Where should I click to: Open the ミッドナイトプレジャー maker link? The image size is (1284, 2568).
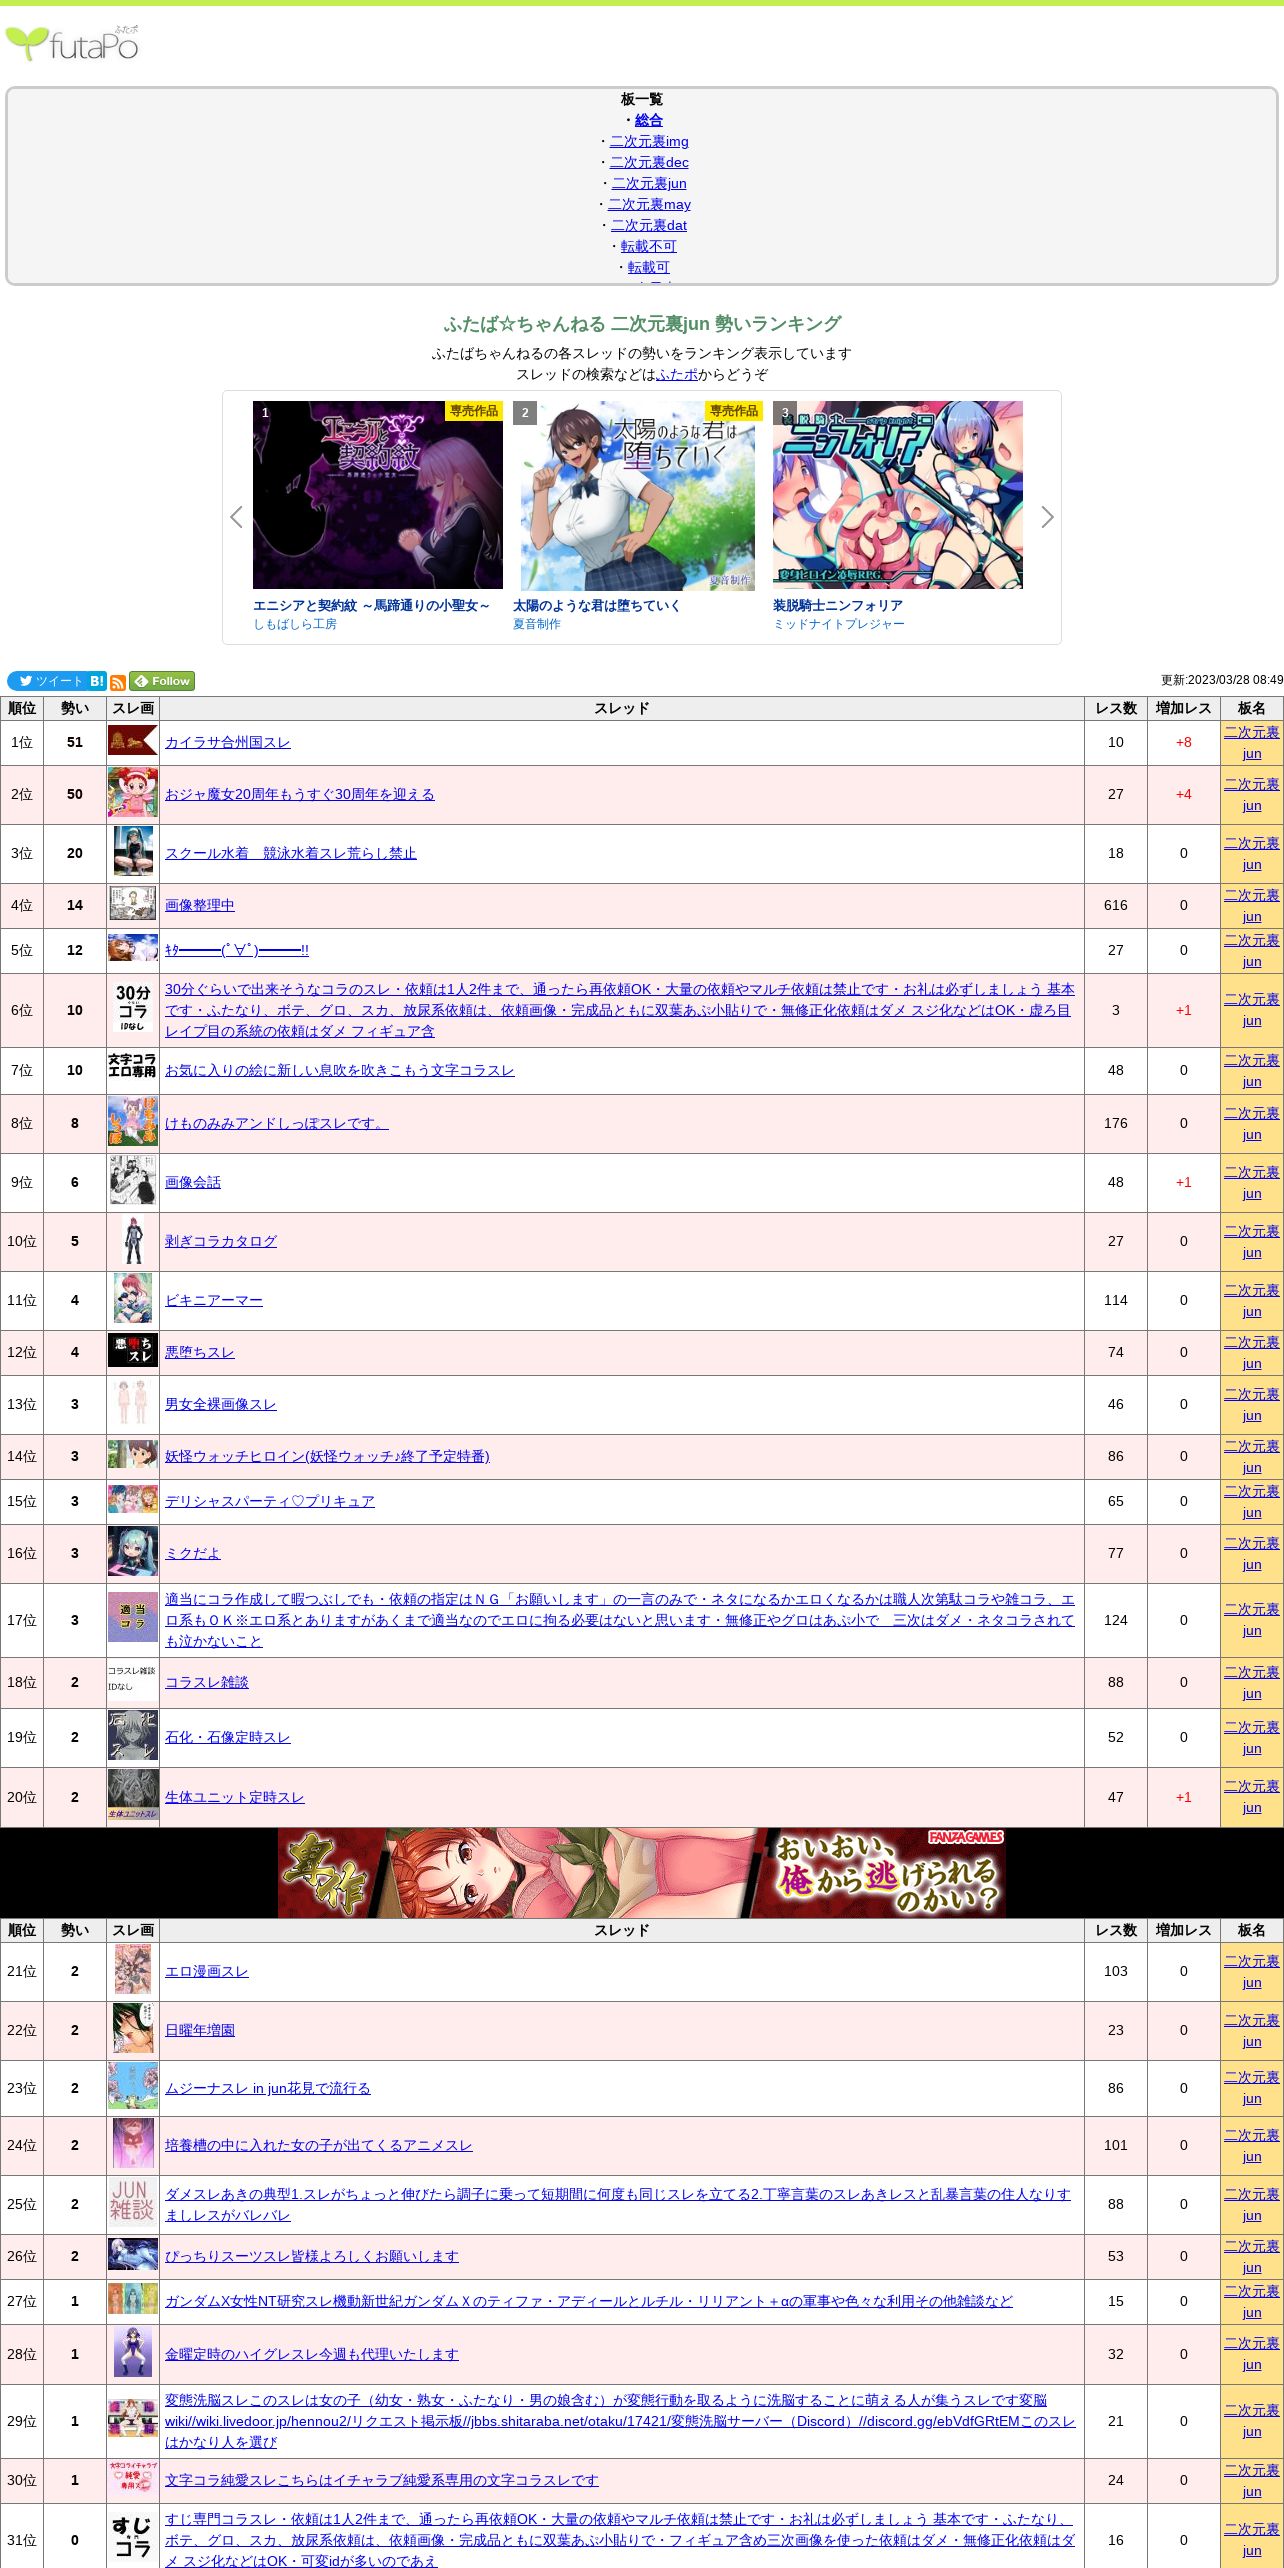(x=839, y=624)
